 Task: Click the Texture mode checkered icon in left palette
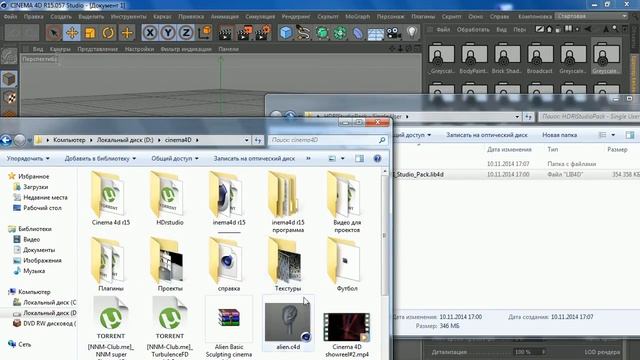pyautogui.click(x=9, y=97)
